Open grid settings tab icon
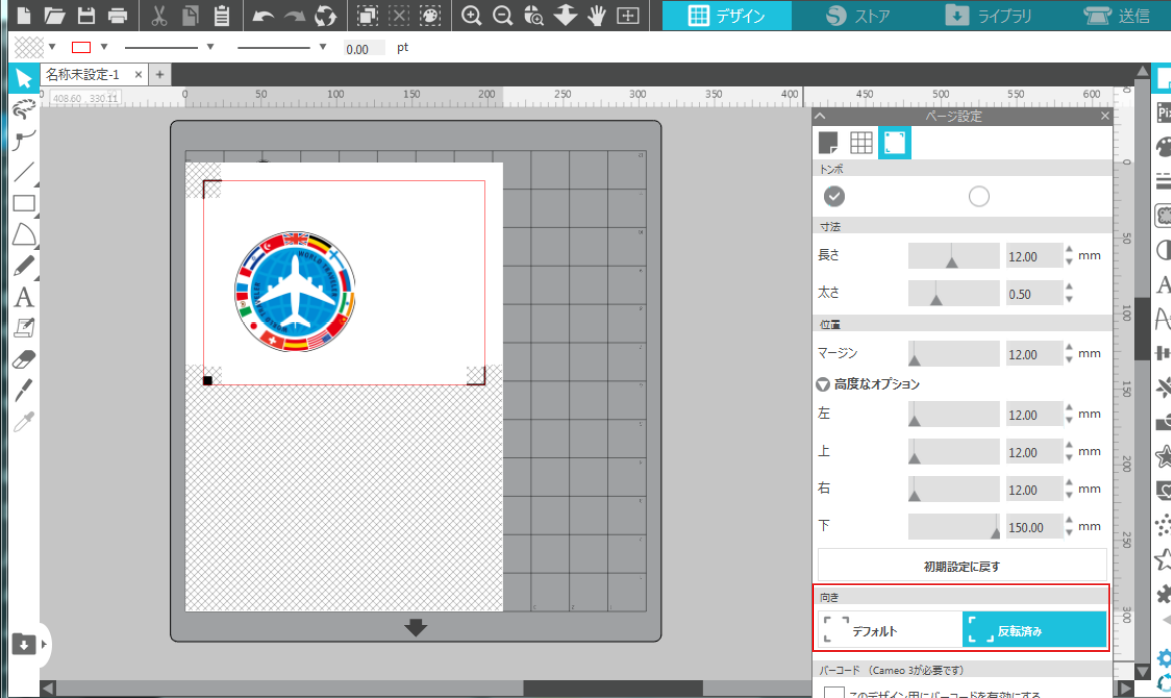This screenshot has height=698, width=1171. coord(861,142)
